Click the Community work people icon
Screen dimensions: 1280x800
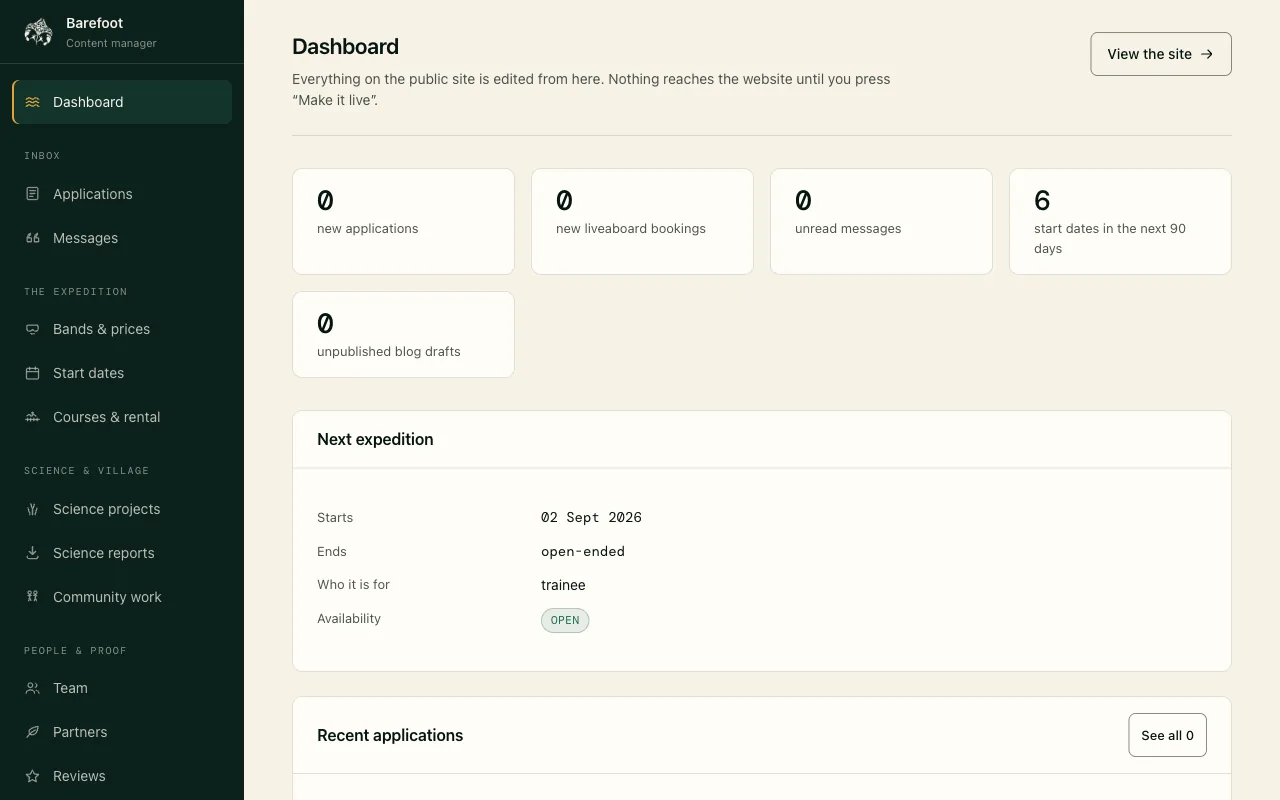[x=33, y=597]
